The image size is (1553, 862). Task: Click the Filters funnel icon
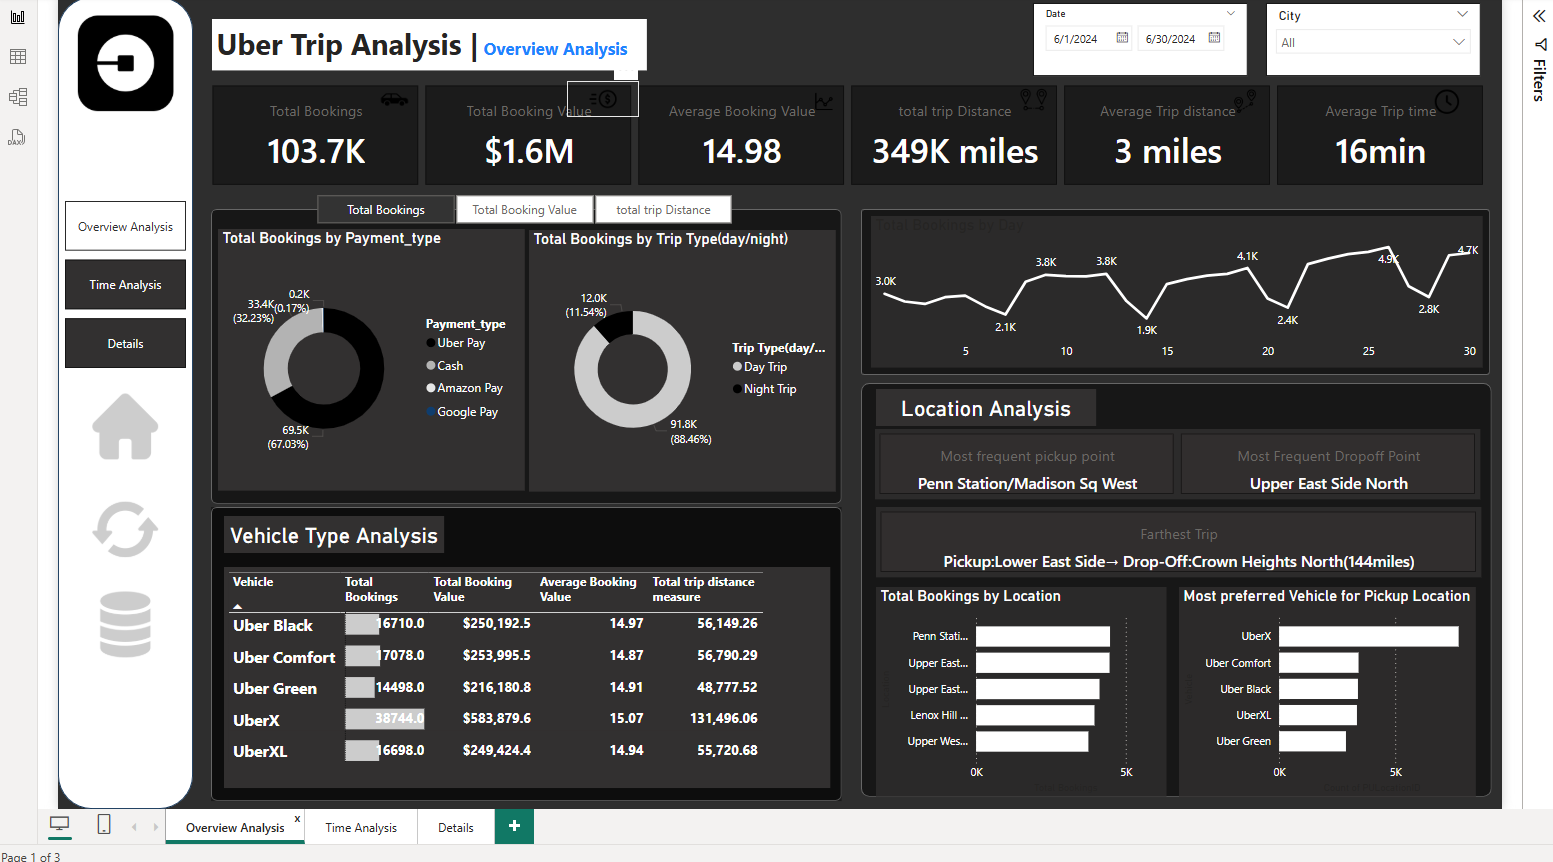point(1540,44)
